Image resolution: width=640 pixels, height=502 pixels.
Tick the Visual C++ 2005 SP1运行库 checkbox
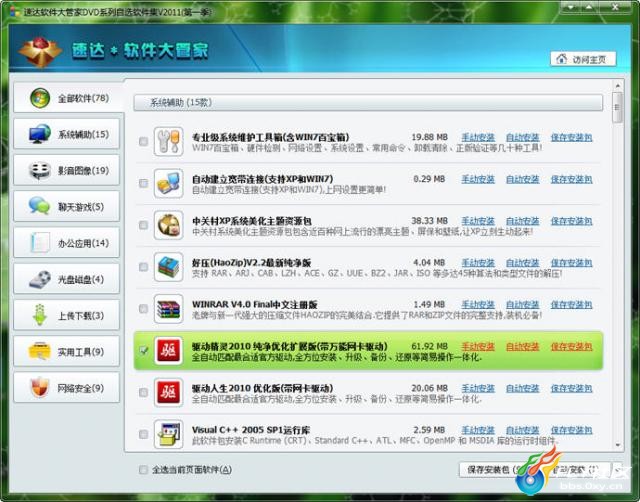pyautogui.click(x=143, y=434)
